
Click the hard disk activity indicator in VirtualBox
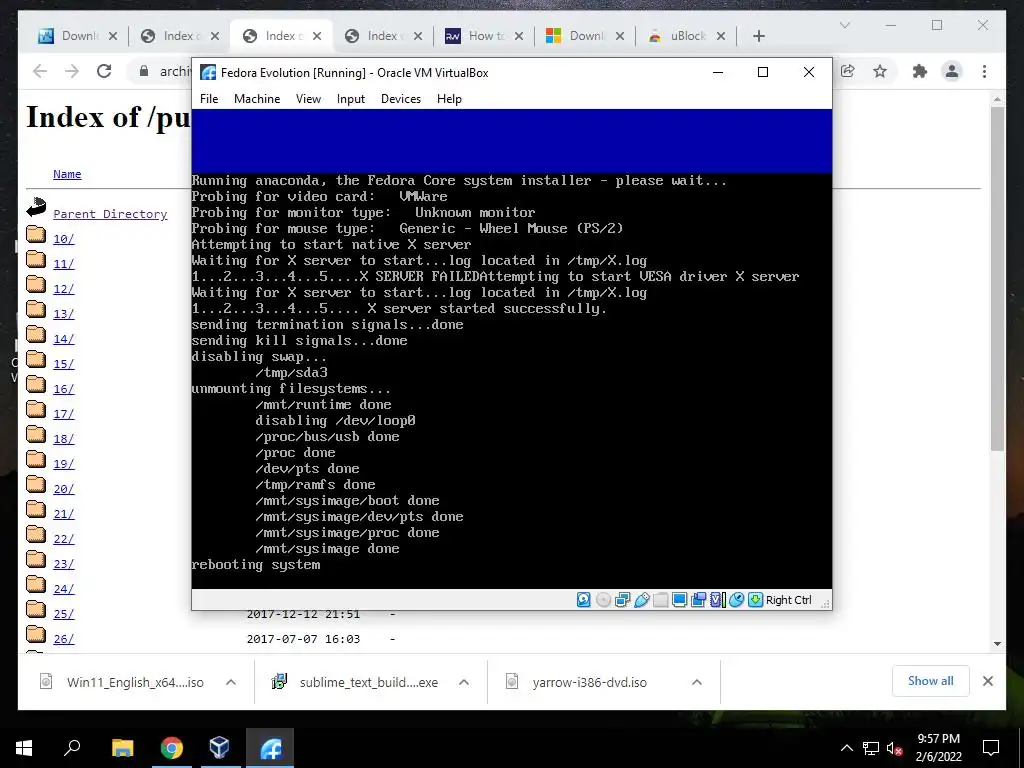click(x=584, y=600)
